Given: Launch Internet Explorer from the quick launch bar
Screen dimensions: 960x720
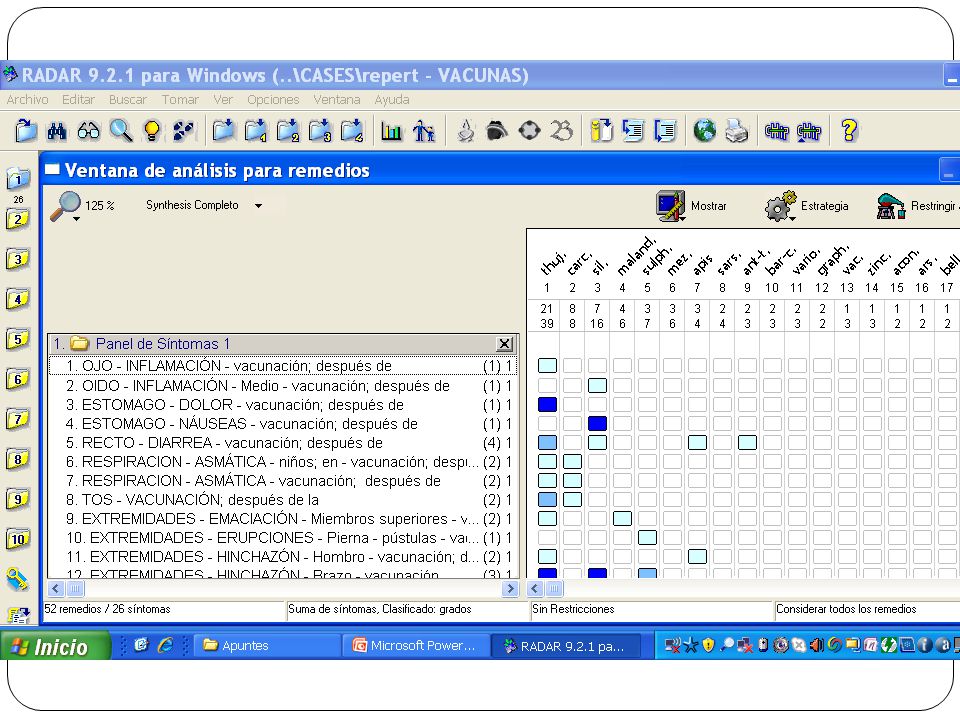Looking at the screenshot, I should tap(165, 645).
